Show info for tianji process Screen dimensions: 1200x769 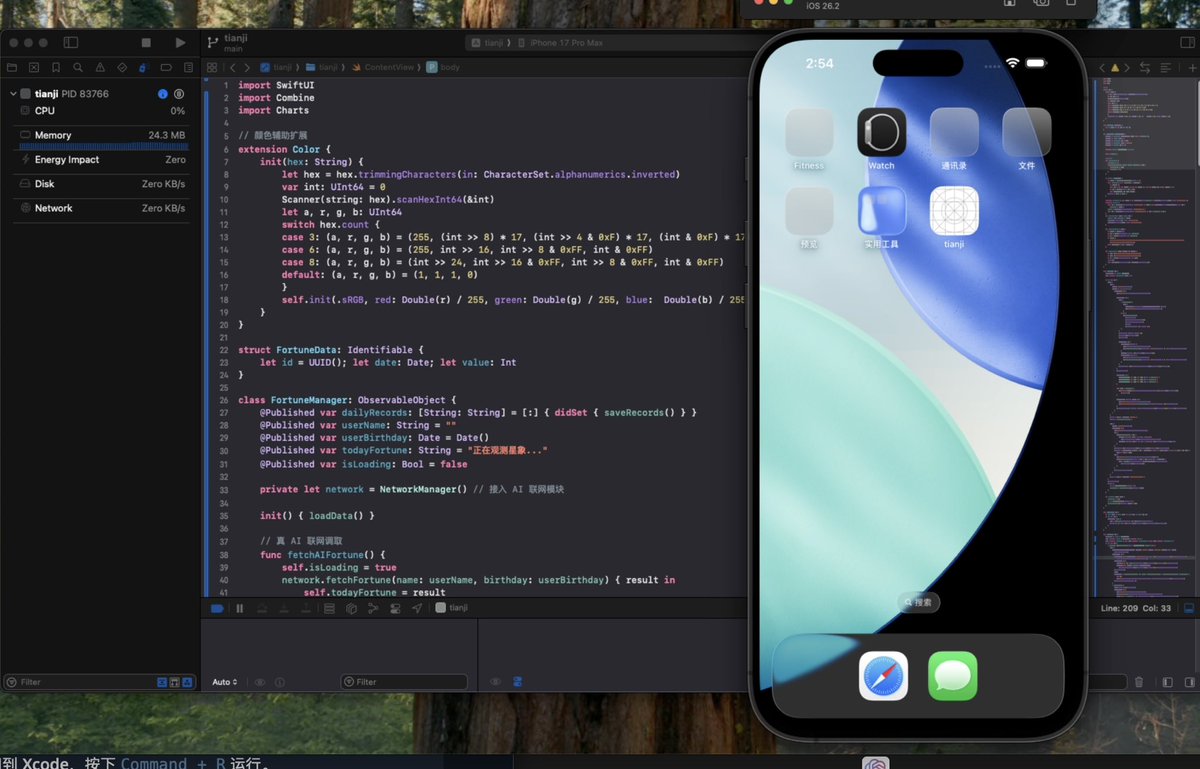(163, 94)
